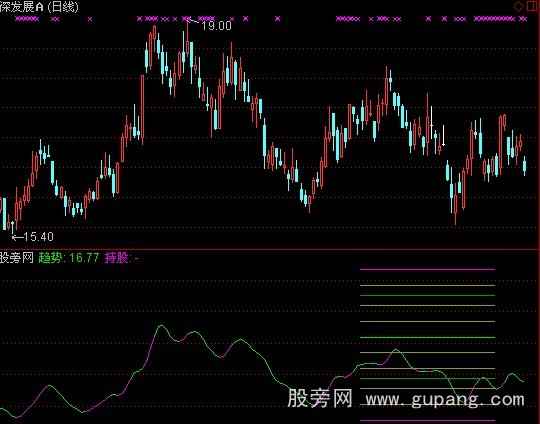Click the diamond icon at chart top-right
Viewport: 540px width, 424px height.
(518, 7)
